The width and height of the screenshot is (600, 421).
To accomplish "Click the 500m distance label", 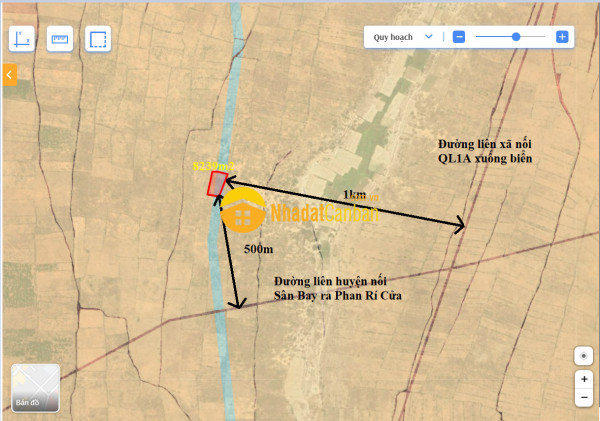I will tap(260, 248).
